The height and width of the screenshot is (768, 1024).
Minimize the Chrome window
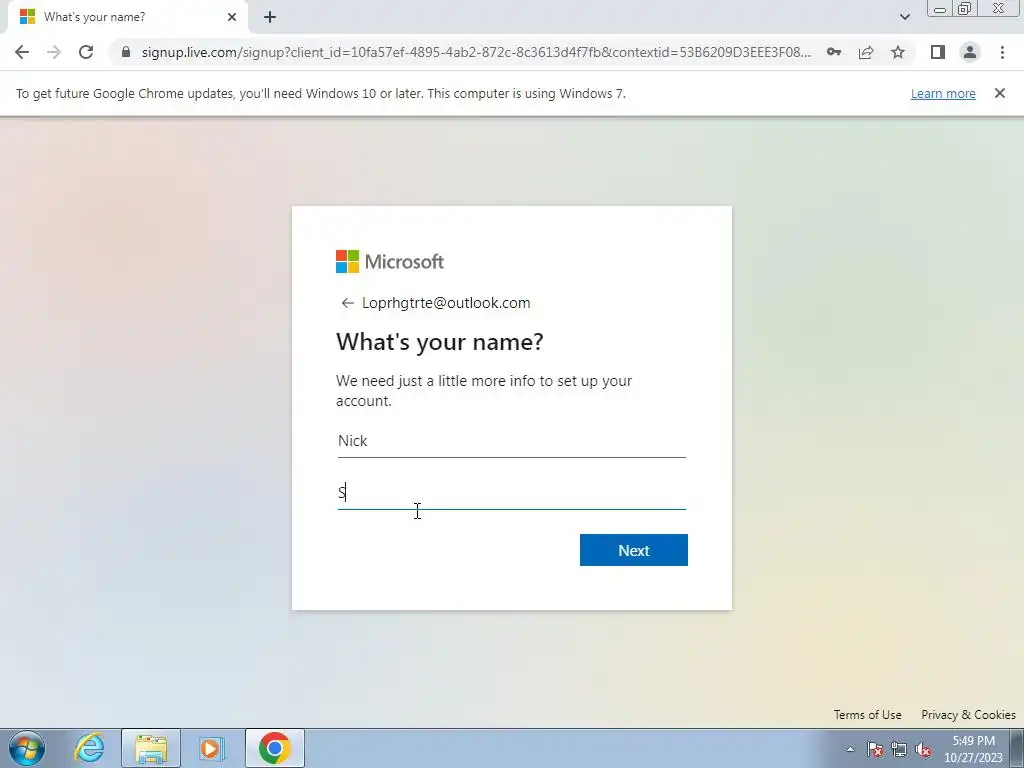pyautogui.click(x=940, y=8)
